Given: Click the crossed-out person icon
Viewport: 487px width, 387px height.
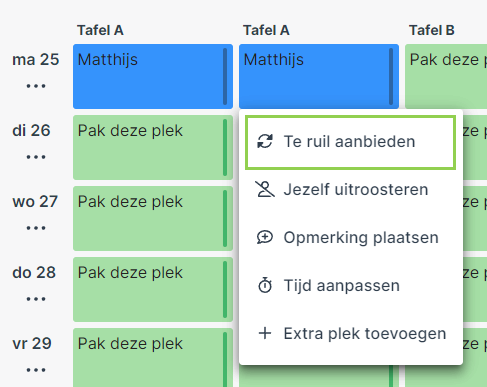Looking at the screenshot, I should point(265,189).
